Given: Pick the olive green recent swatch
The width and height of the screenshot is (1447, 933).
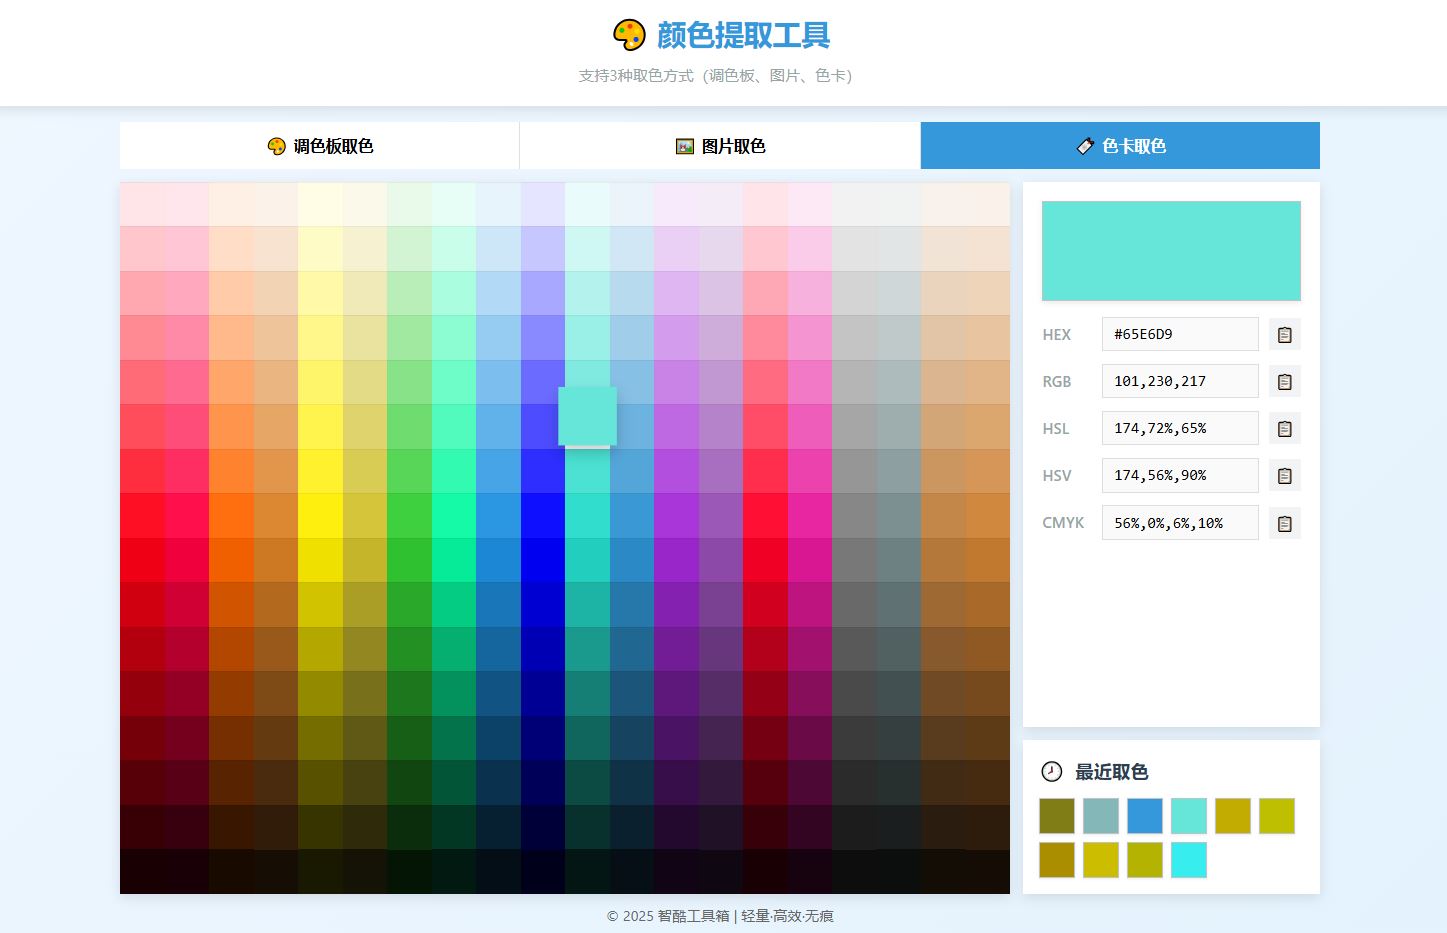Looking at the screenshot, I should pos(1057,816).
